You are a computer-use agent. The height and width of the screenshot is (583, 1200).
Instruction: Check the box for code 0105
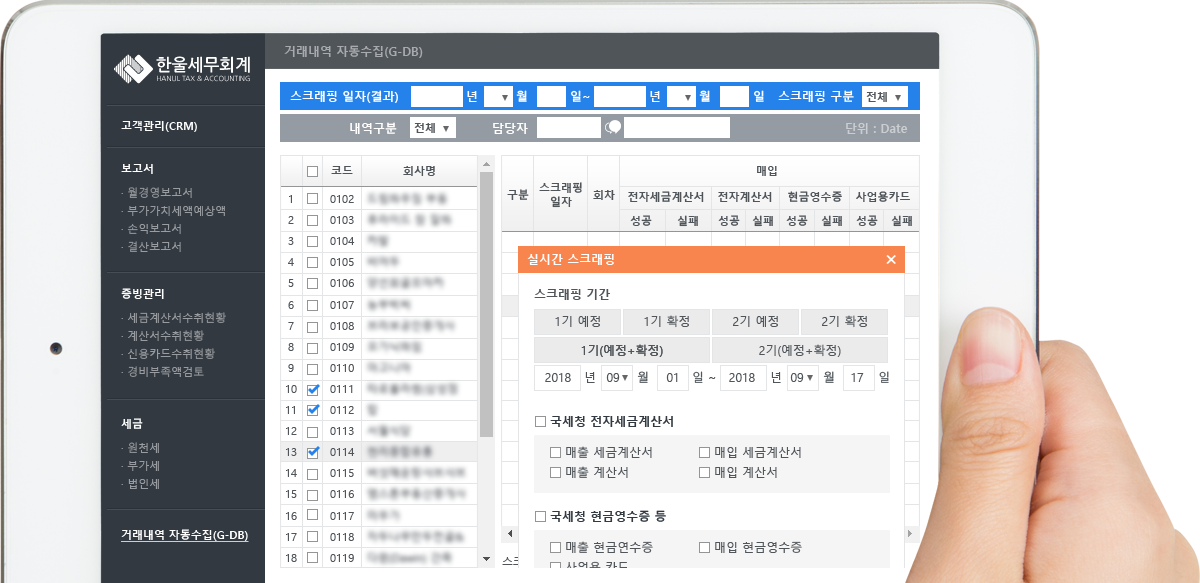click(312, 262)
